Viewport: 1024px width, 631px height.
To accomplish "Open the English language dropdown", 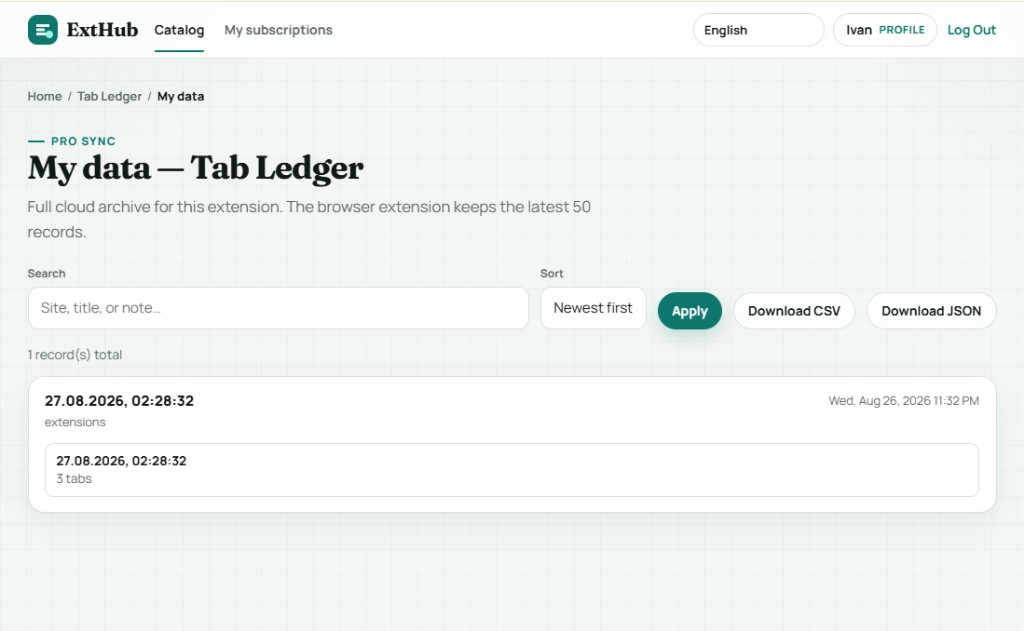I will (758, 30).
